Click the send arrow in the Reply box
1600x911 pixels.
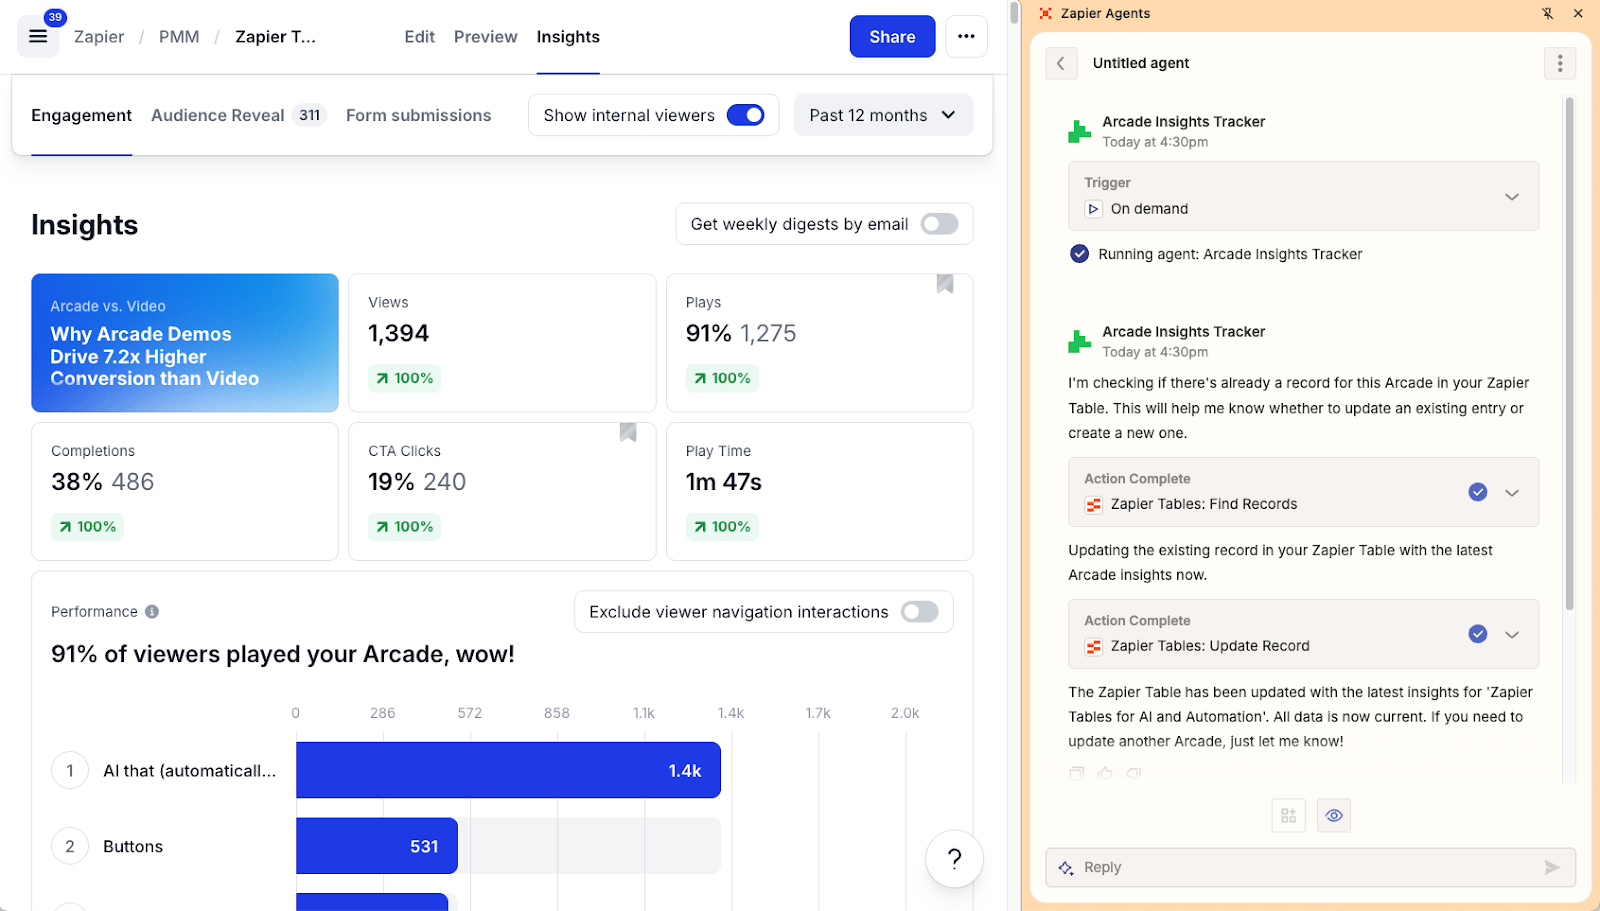point(1552,867)
